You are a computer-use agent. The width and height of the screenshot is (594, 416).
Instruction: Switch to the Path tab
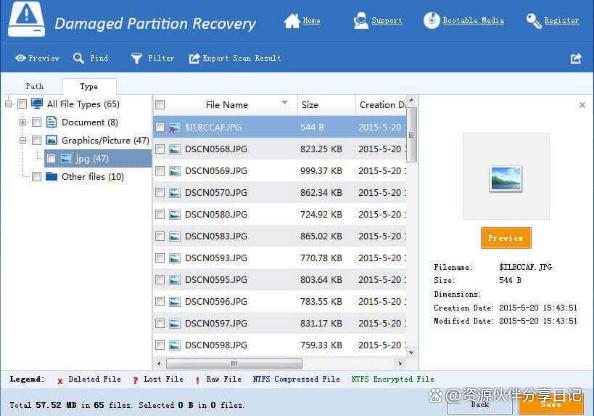click(x=34, y=86)
